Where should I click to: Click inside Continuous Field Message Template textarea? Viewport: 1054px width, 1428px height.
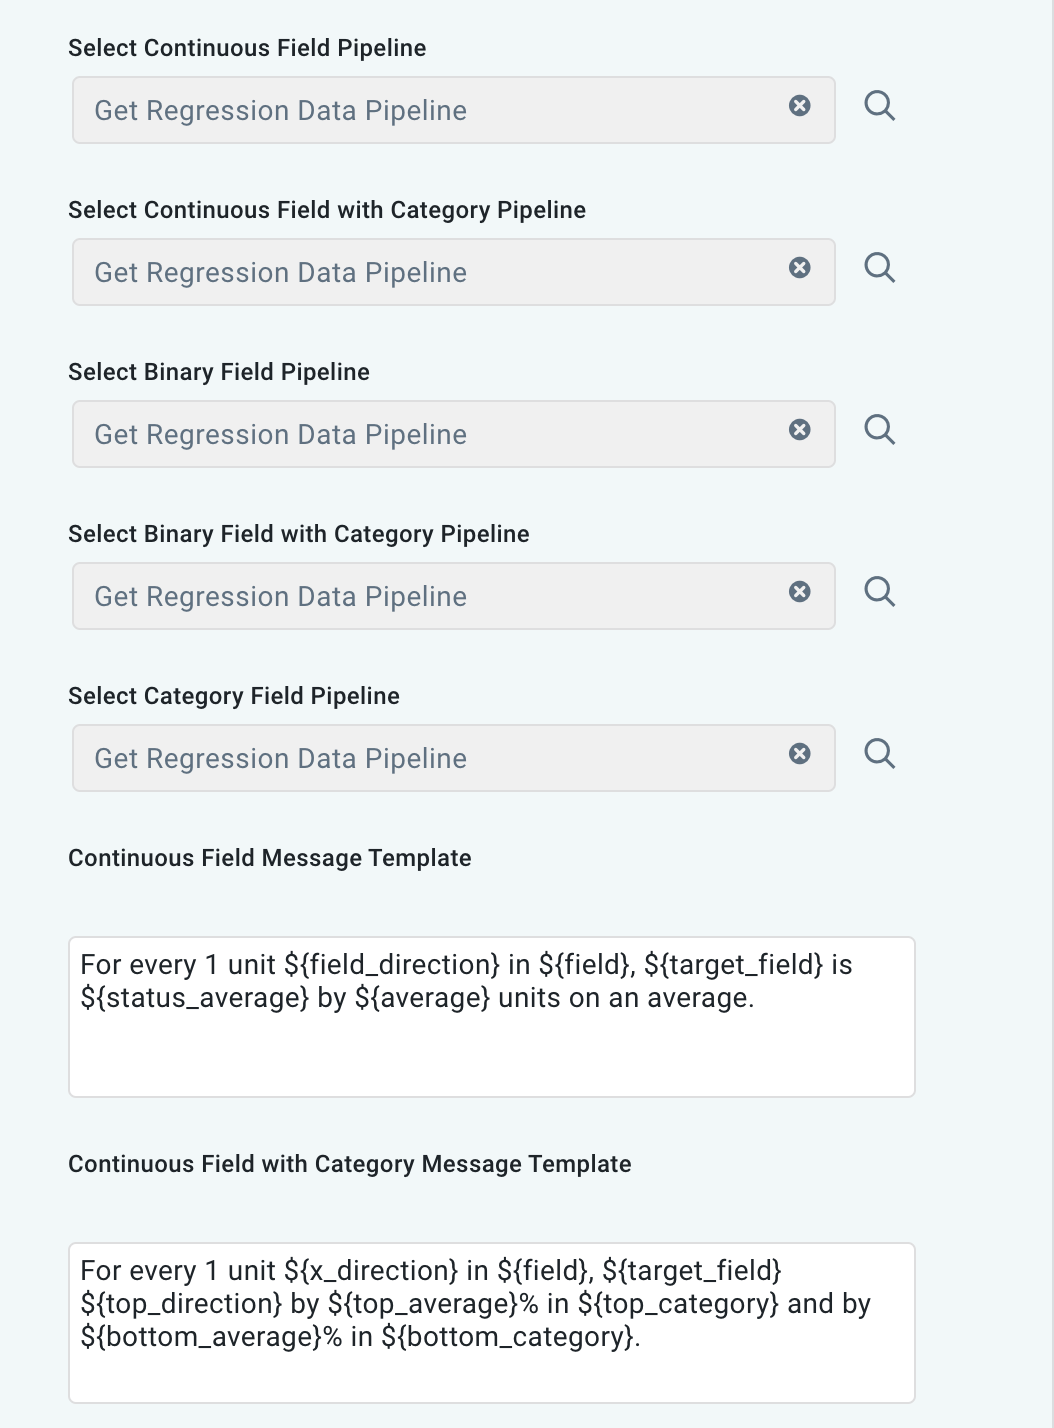click(x=490, y=1015)
